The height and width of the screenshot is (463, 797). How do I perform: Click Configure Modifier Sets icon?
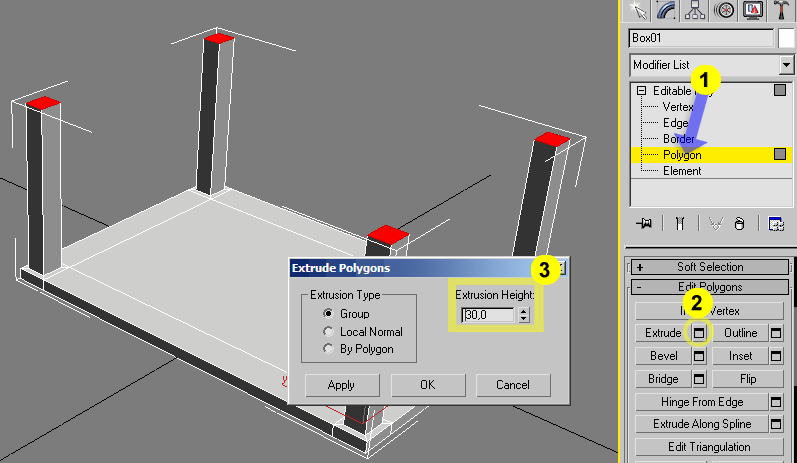775,223
